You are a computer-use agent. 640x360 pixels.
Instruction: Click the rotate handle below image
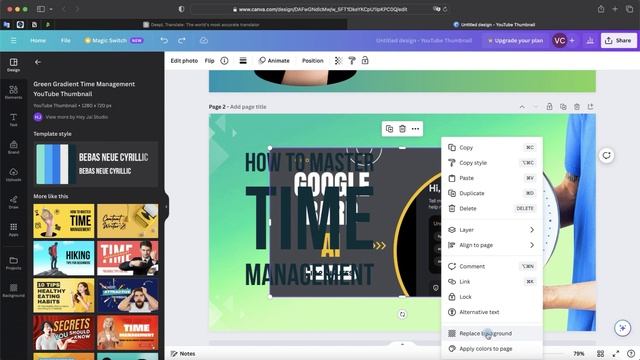tap(402, 314)
